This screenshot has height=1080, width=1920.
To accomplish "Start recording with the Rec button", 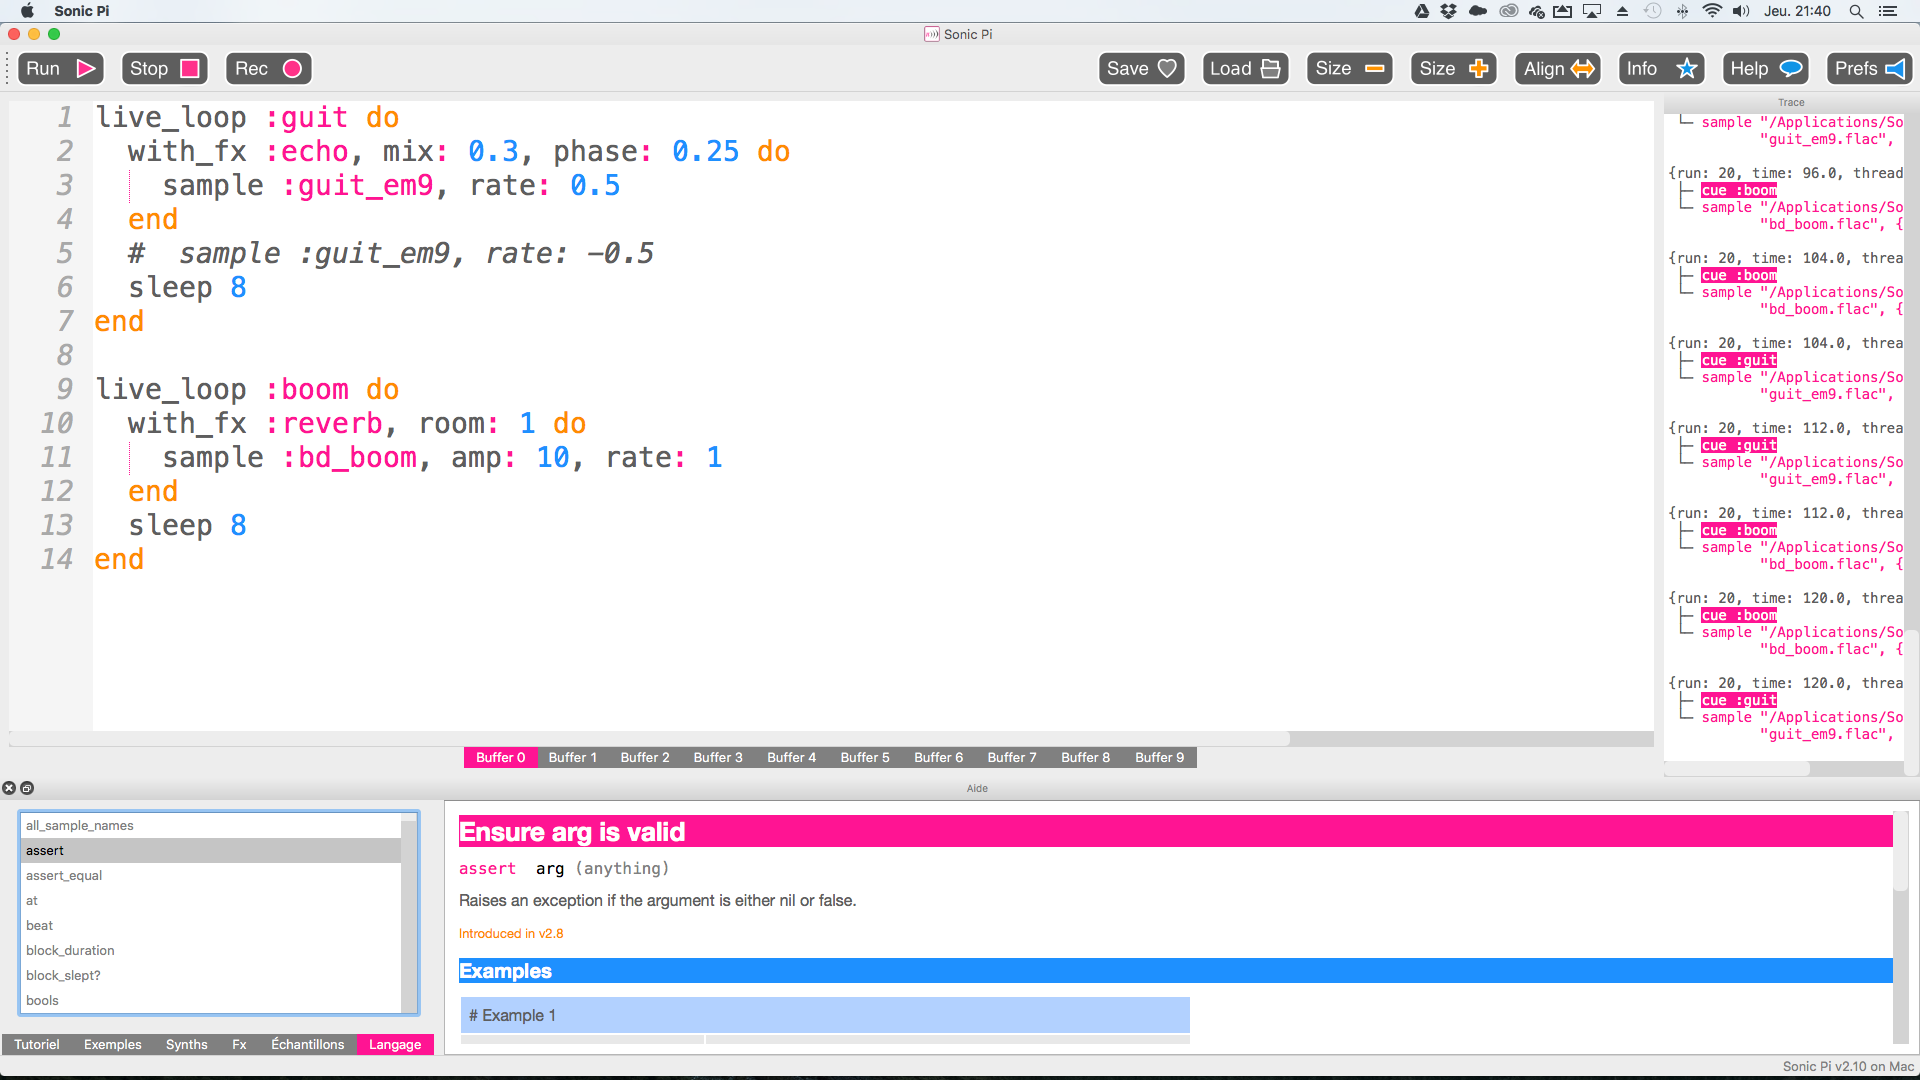I will tap(268, 68).
